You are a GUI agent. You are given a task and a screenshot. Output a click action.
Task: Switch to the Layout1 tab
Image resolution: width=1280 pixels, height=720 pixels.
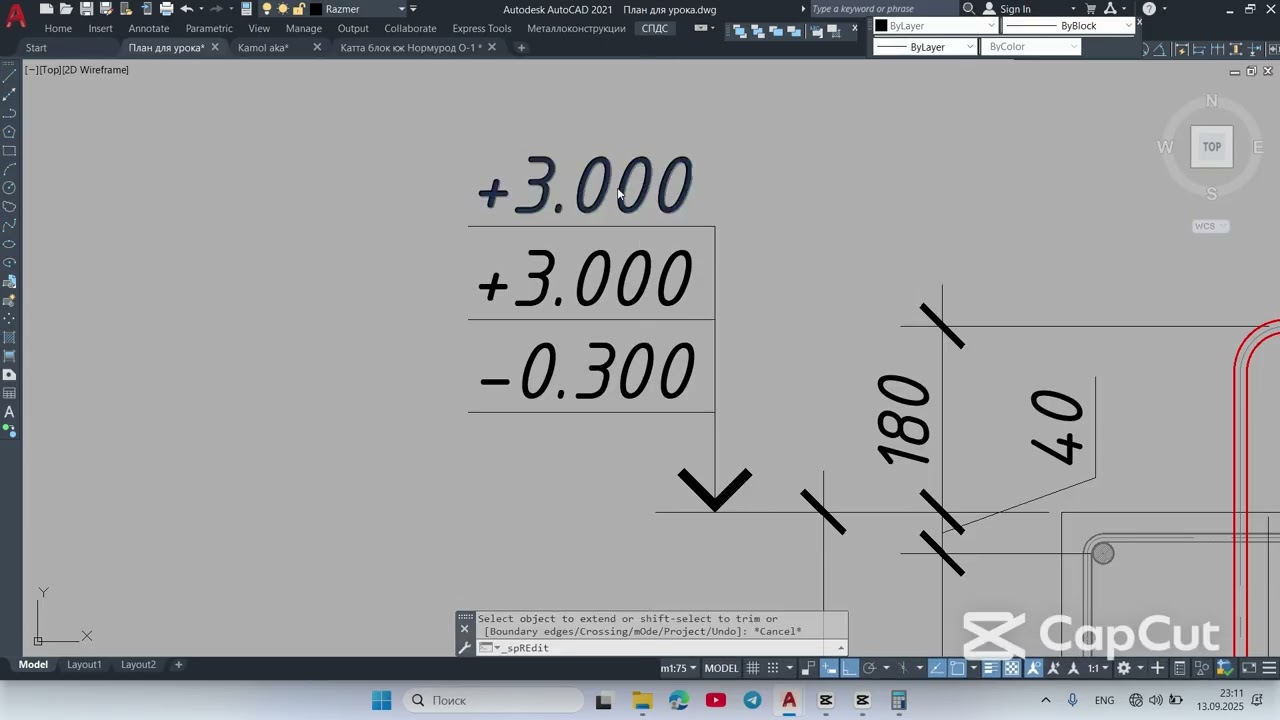coord(84,664)
